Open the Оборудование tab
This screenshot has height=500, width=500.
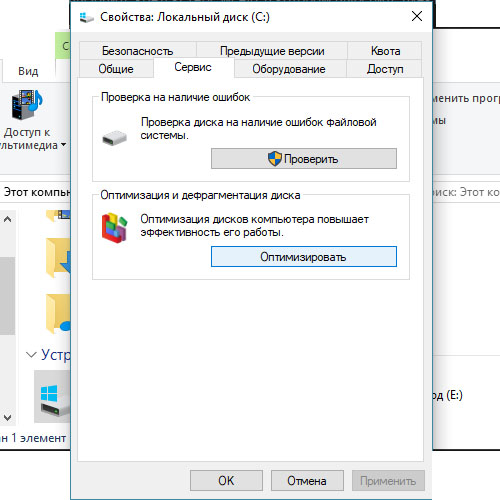(x=289, y=69)
